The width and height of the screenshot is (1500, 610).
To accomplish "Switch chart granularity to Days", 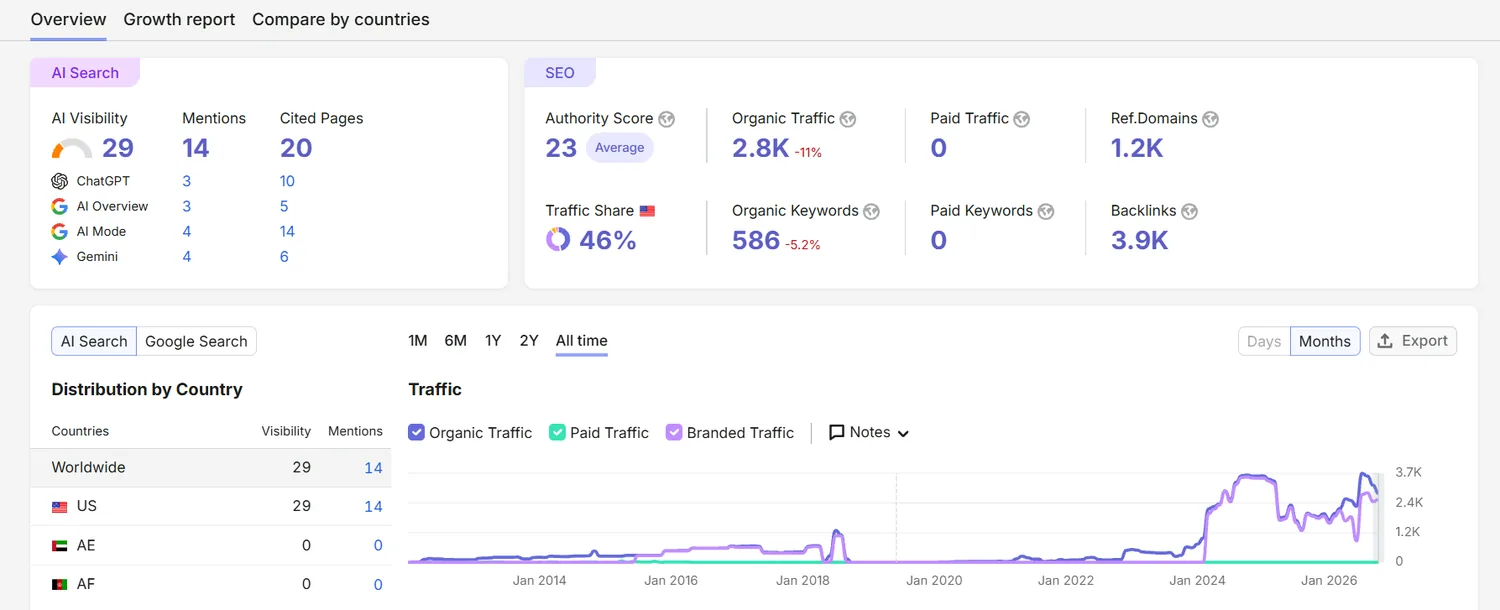I will (1264, 341).
